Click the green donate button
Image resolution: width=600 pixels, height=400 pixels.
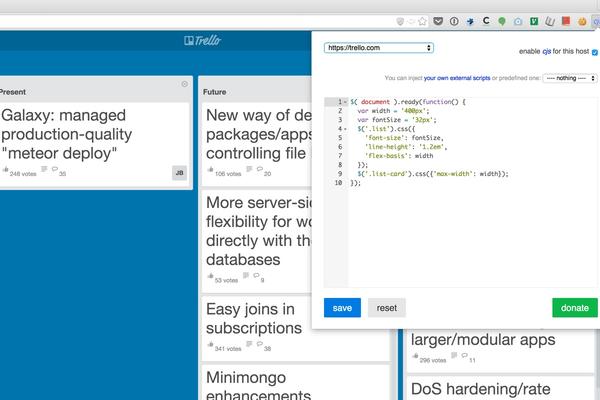point(575,308)
